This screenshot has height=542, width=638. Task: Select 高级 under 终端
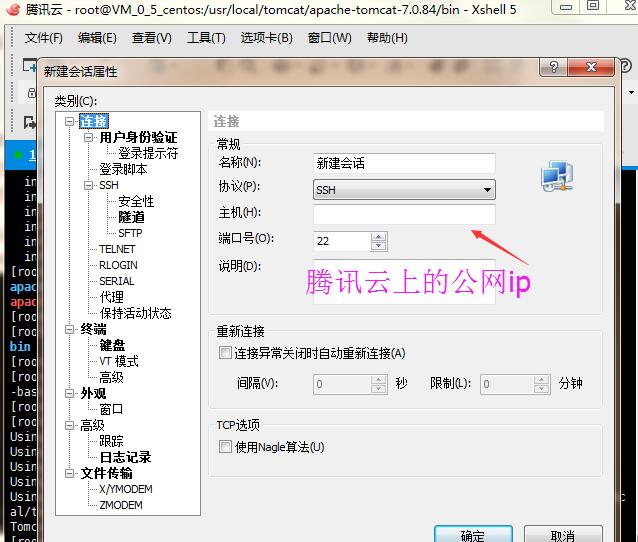point(111,377)
